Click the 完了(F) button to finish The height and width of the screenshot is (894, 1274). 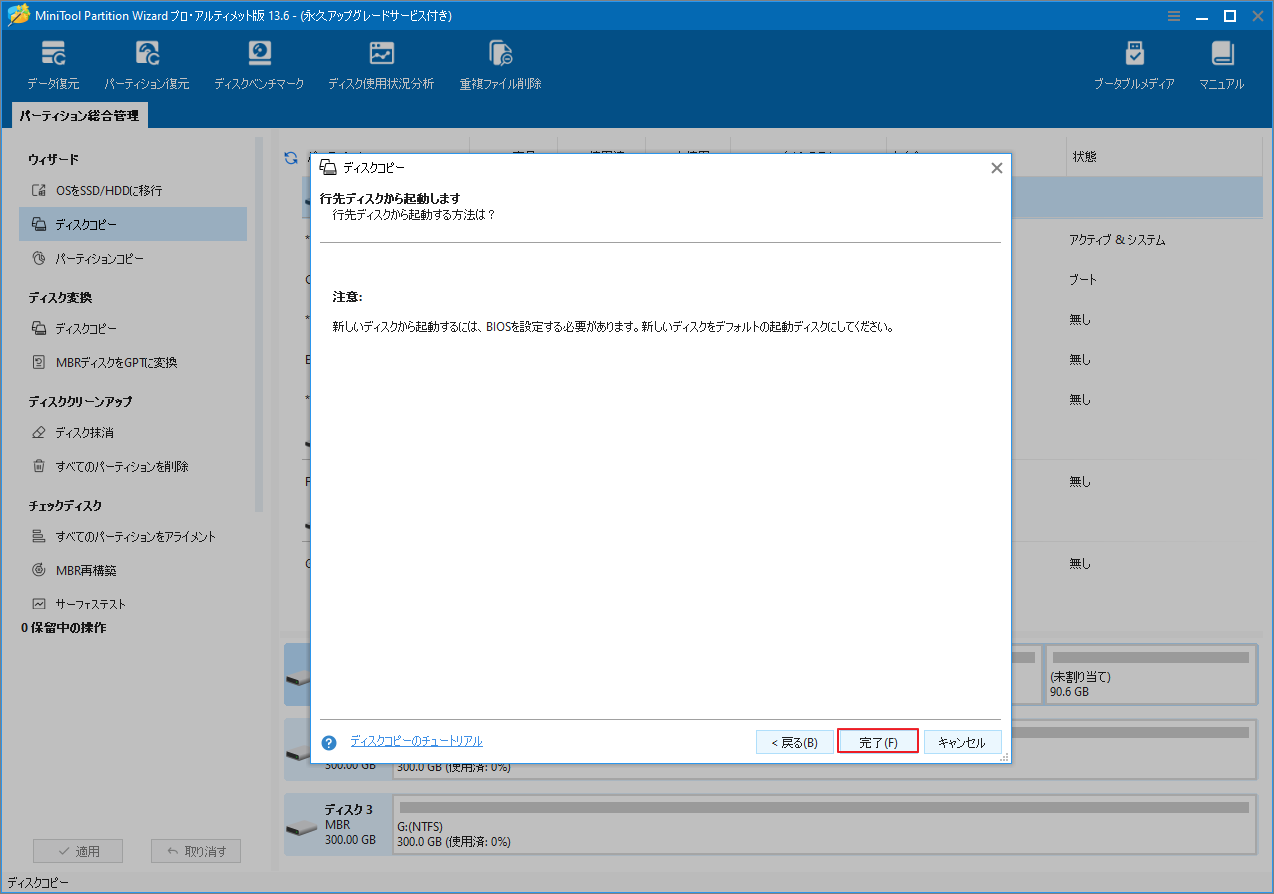tap(877, 741)
